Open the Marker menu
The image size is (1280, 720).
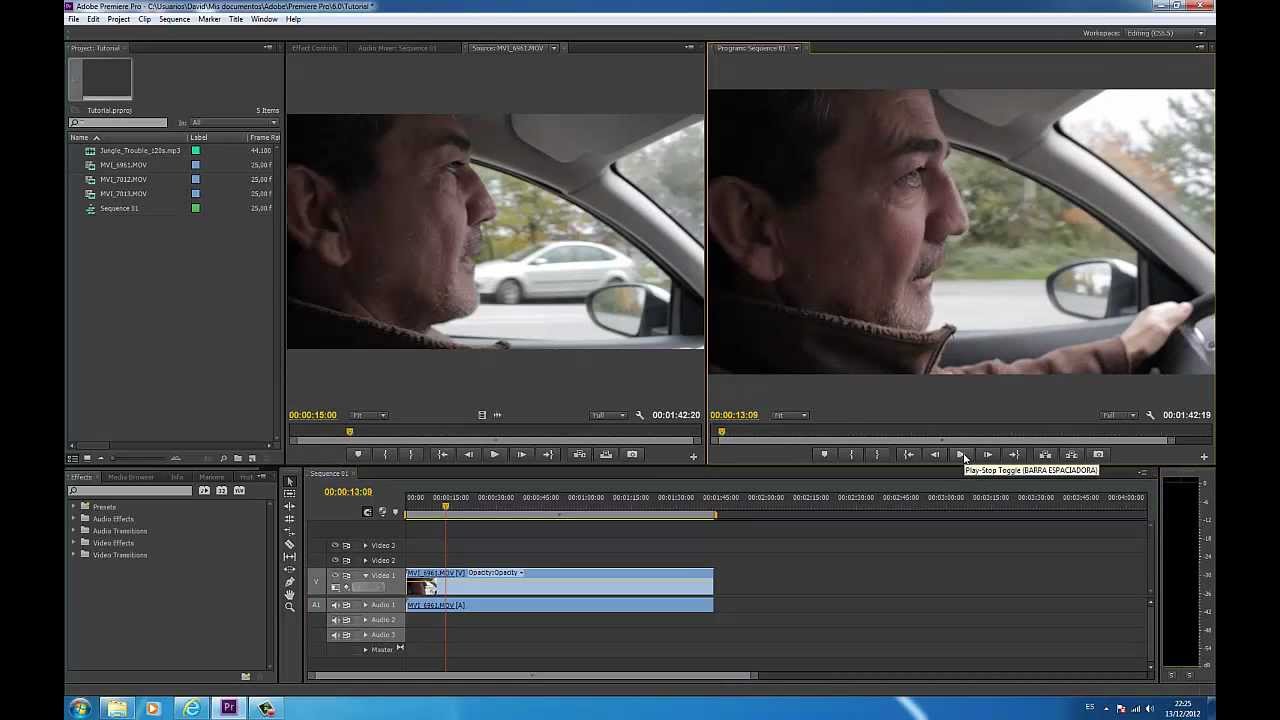pyautogui.click(x=209, y=19)
